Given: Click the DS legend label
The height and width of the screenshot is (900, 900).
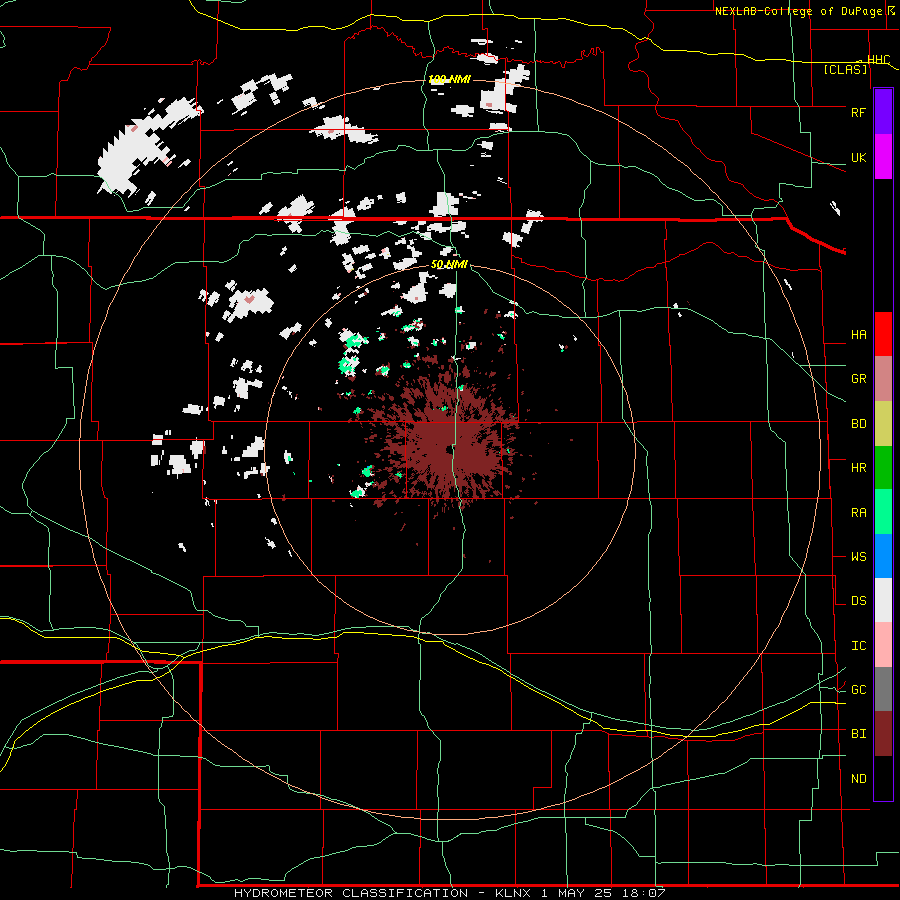Looking at the screenshot, I should [858, 601].
